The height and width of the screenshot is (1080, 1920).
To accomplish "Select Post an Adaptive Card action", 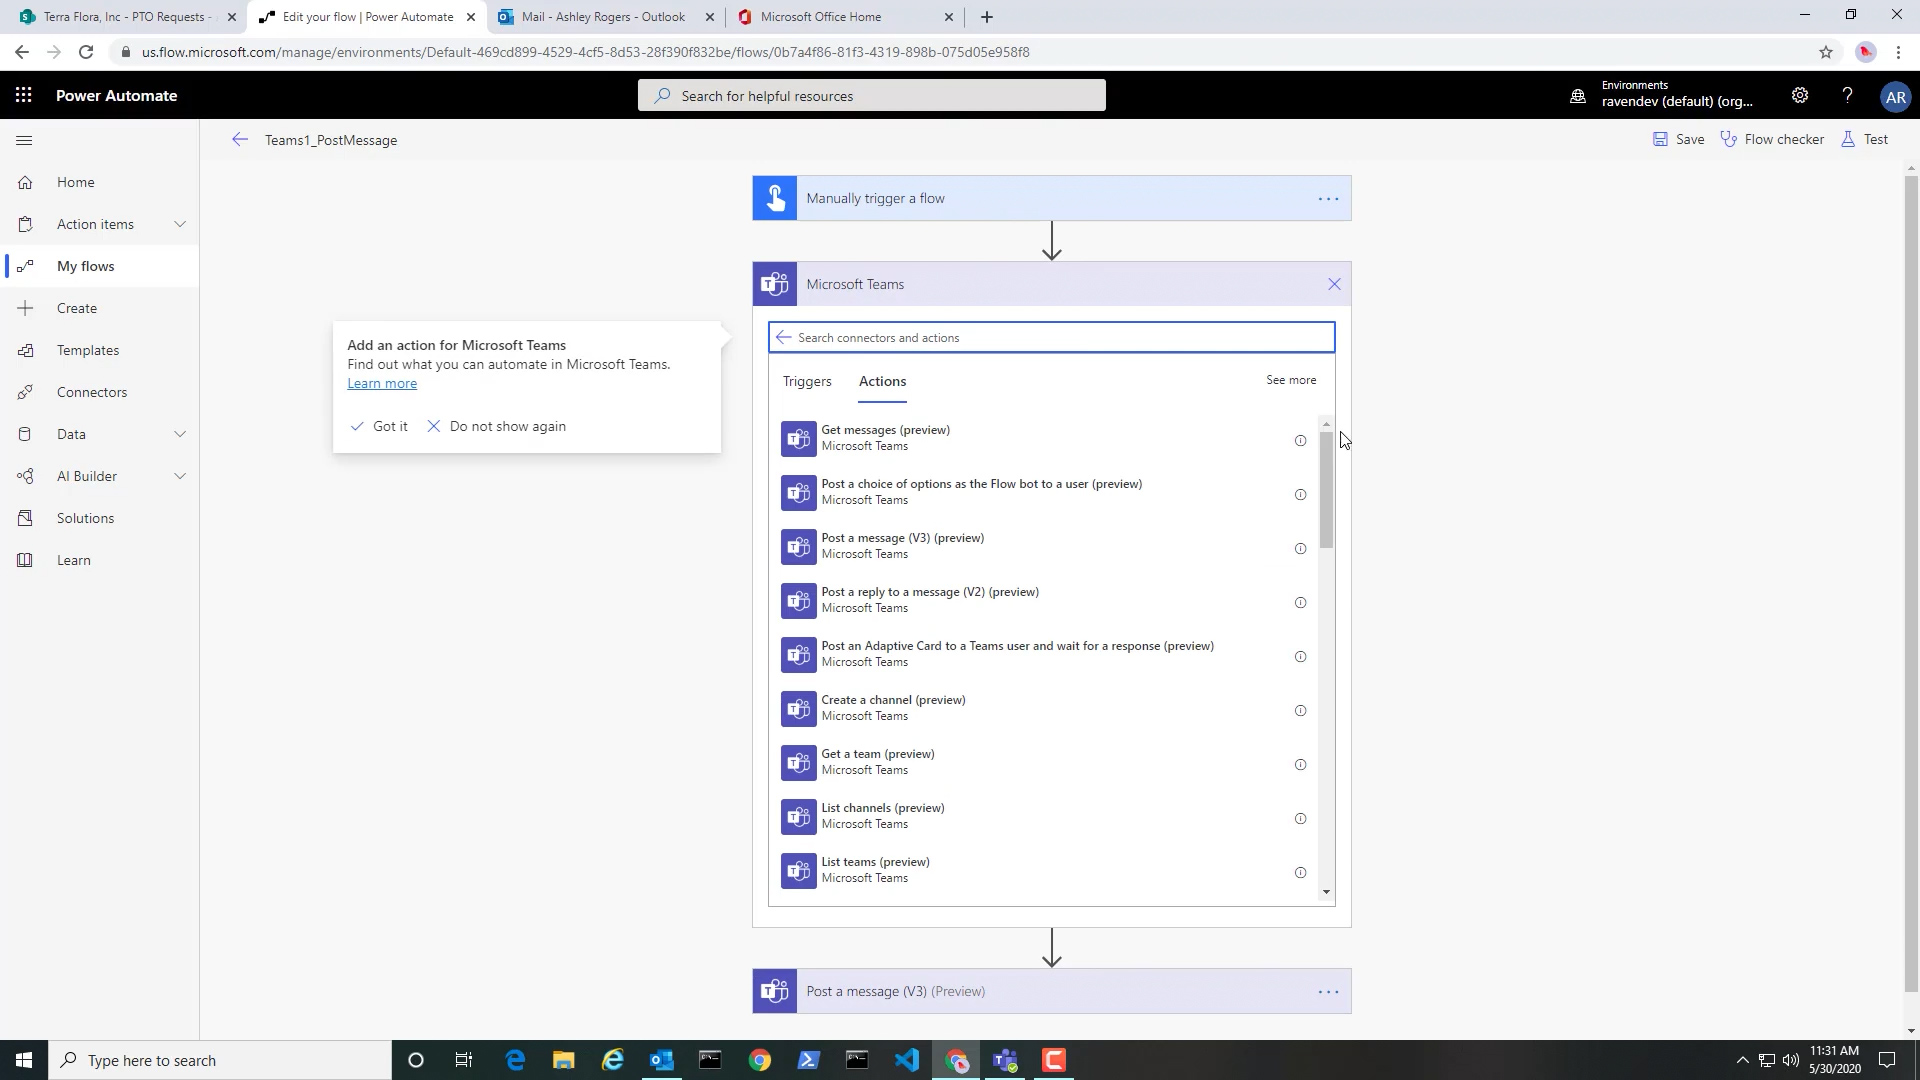I will point(1043,654).
